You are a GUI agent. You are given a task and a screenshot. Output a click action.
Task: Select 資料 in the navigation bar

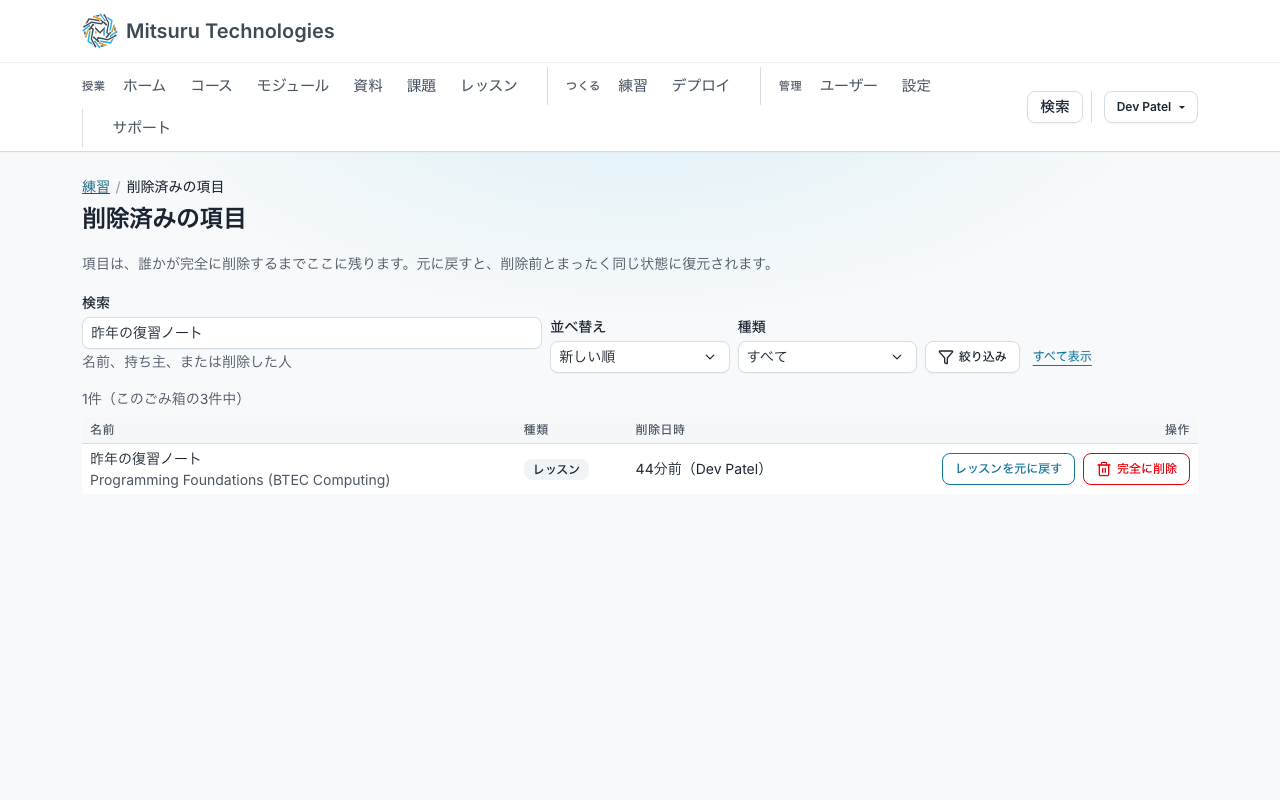(368, 86)
